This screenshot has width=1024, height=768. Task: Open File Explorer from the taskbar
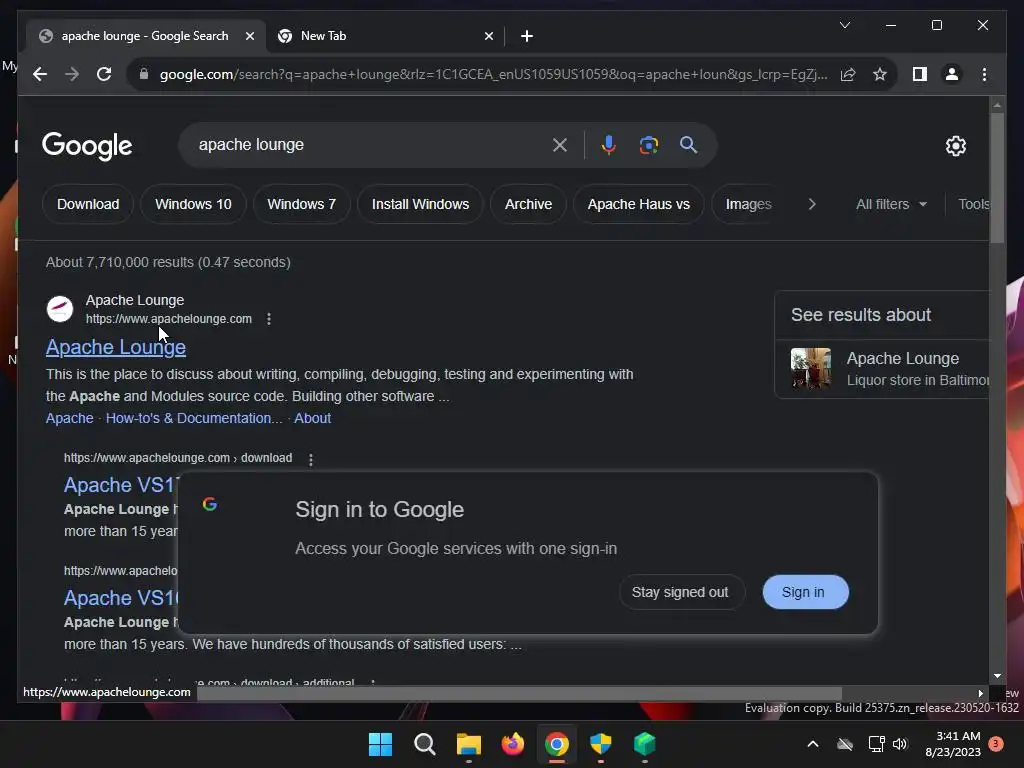[x=468, y=744]
